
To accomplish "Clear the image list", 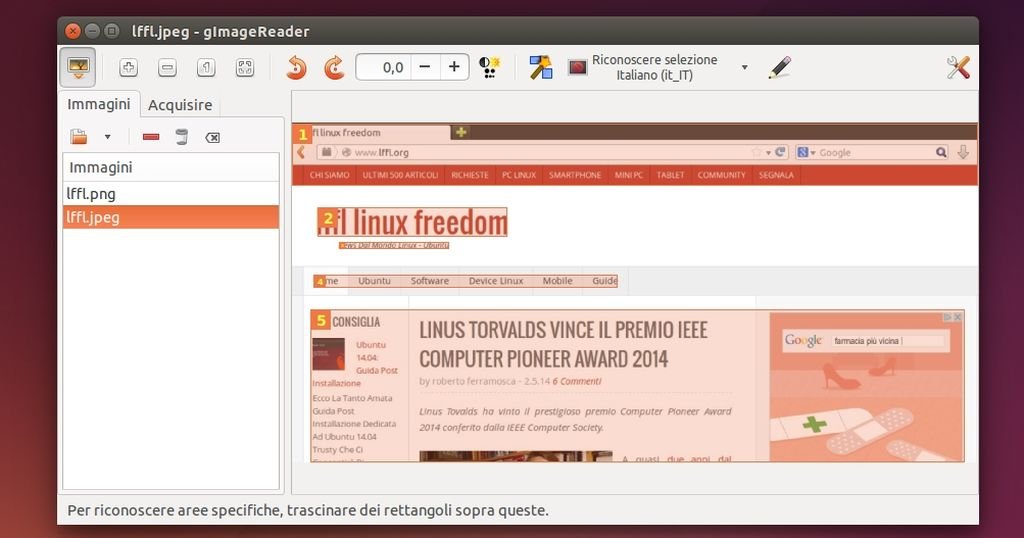I will 212,137.
